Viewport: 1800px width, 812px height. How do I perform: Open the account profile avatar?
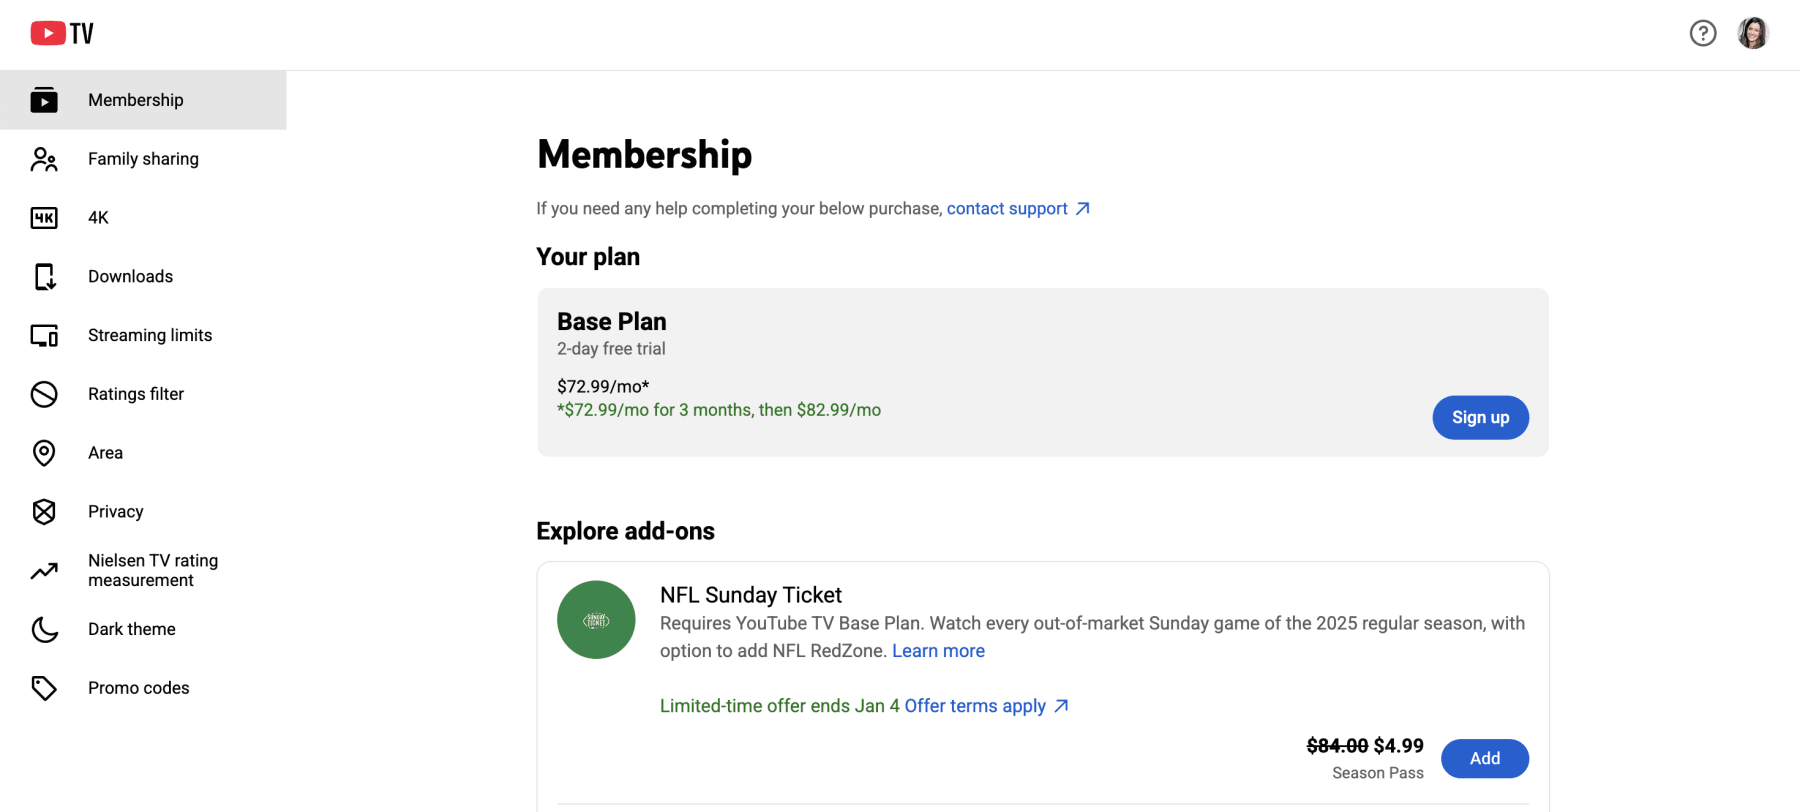(x=1753, y=33)
